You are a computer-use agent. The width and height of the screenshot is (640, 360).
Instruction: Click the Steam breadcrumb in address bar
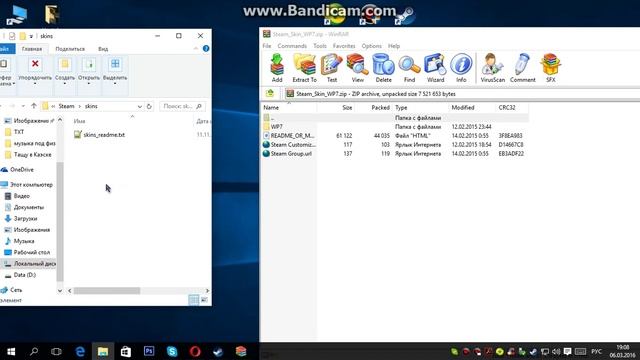(x=66, y=106)
